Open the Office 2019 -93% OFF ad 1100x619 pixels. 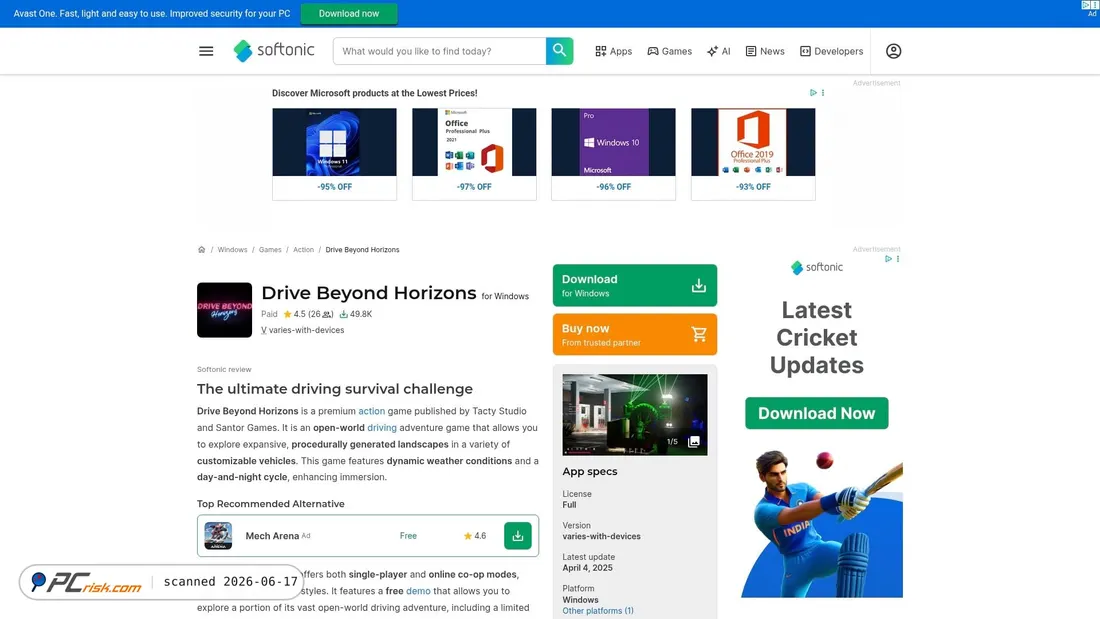753,154
